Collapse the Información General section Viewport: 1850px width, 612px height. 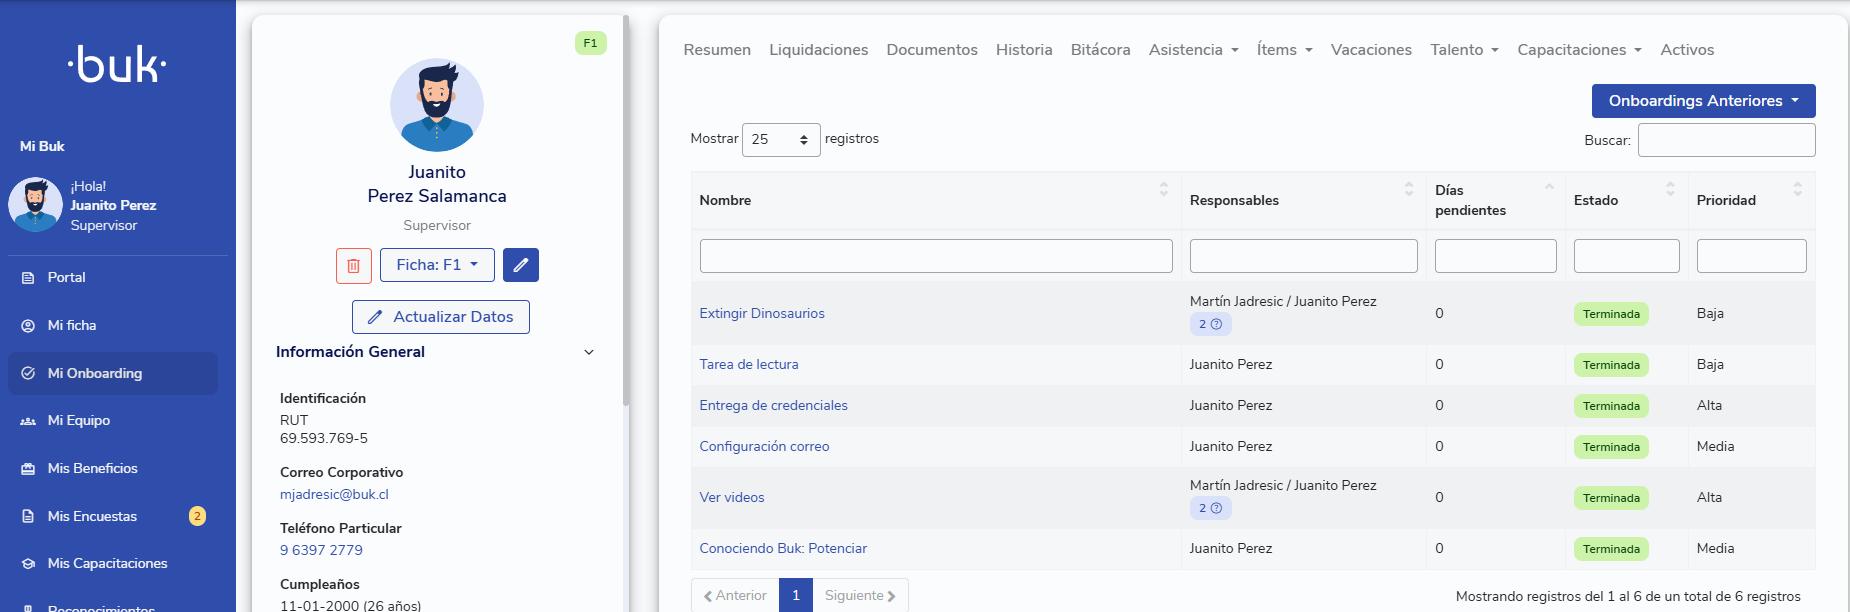[588, 352]
